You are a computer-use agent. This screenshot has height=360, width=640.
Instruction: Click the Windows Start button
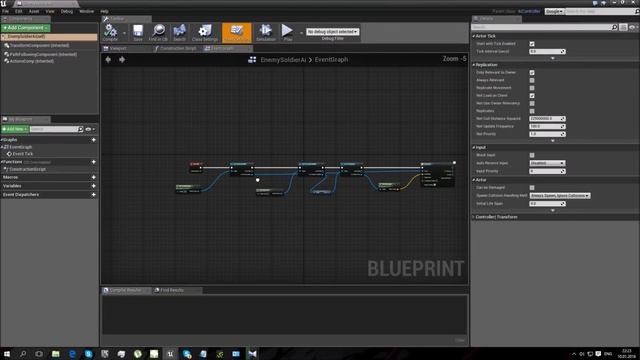(7, 353)
